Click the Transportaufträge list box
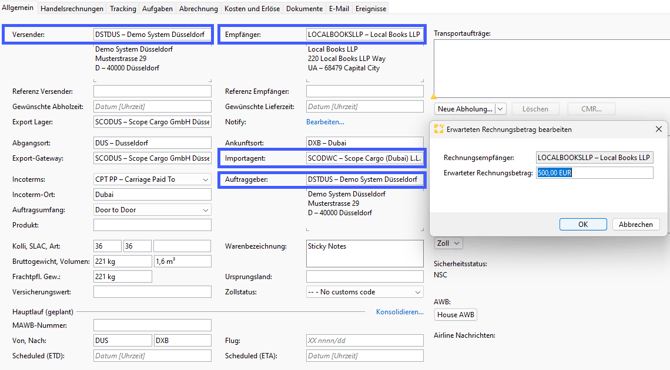 point(552,69)
